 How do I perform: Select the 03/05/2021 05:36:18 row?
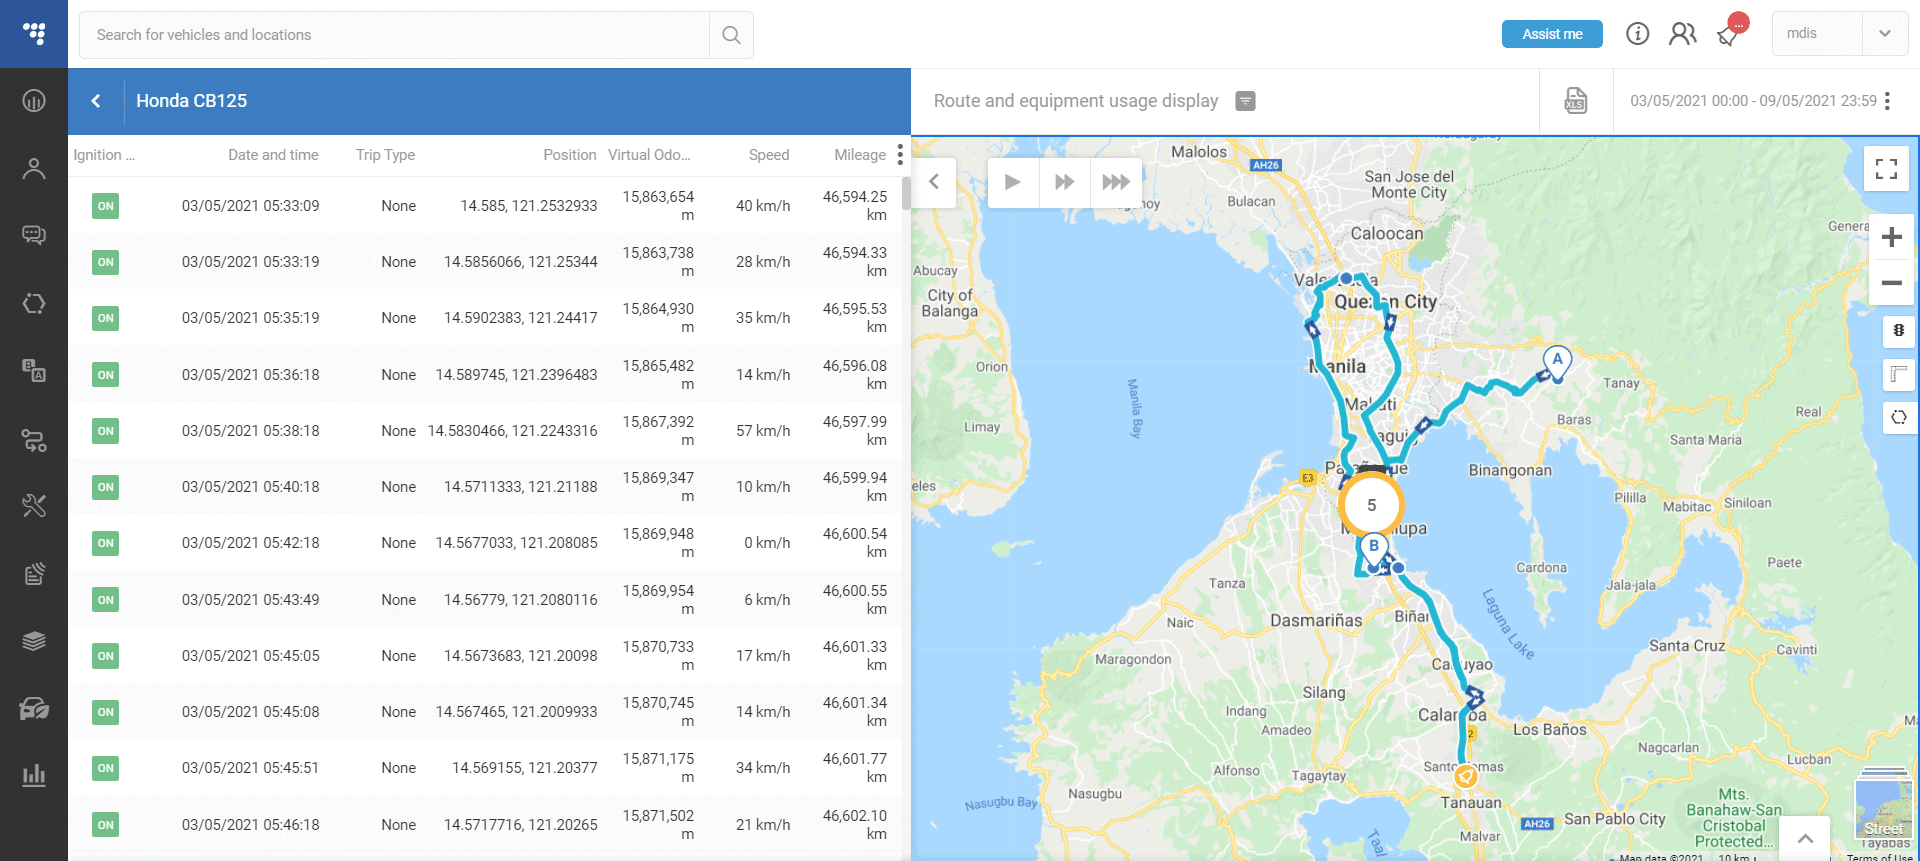pos(485,375)
